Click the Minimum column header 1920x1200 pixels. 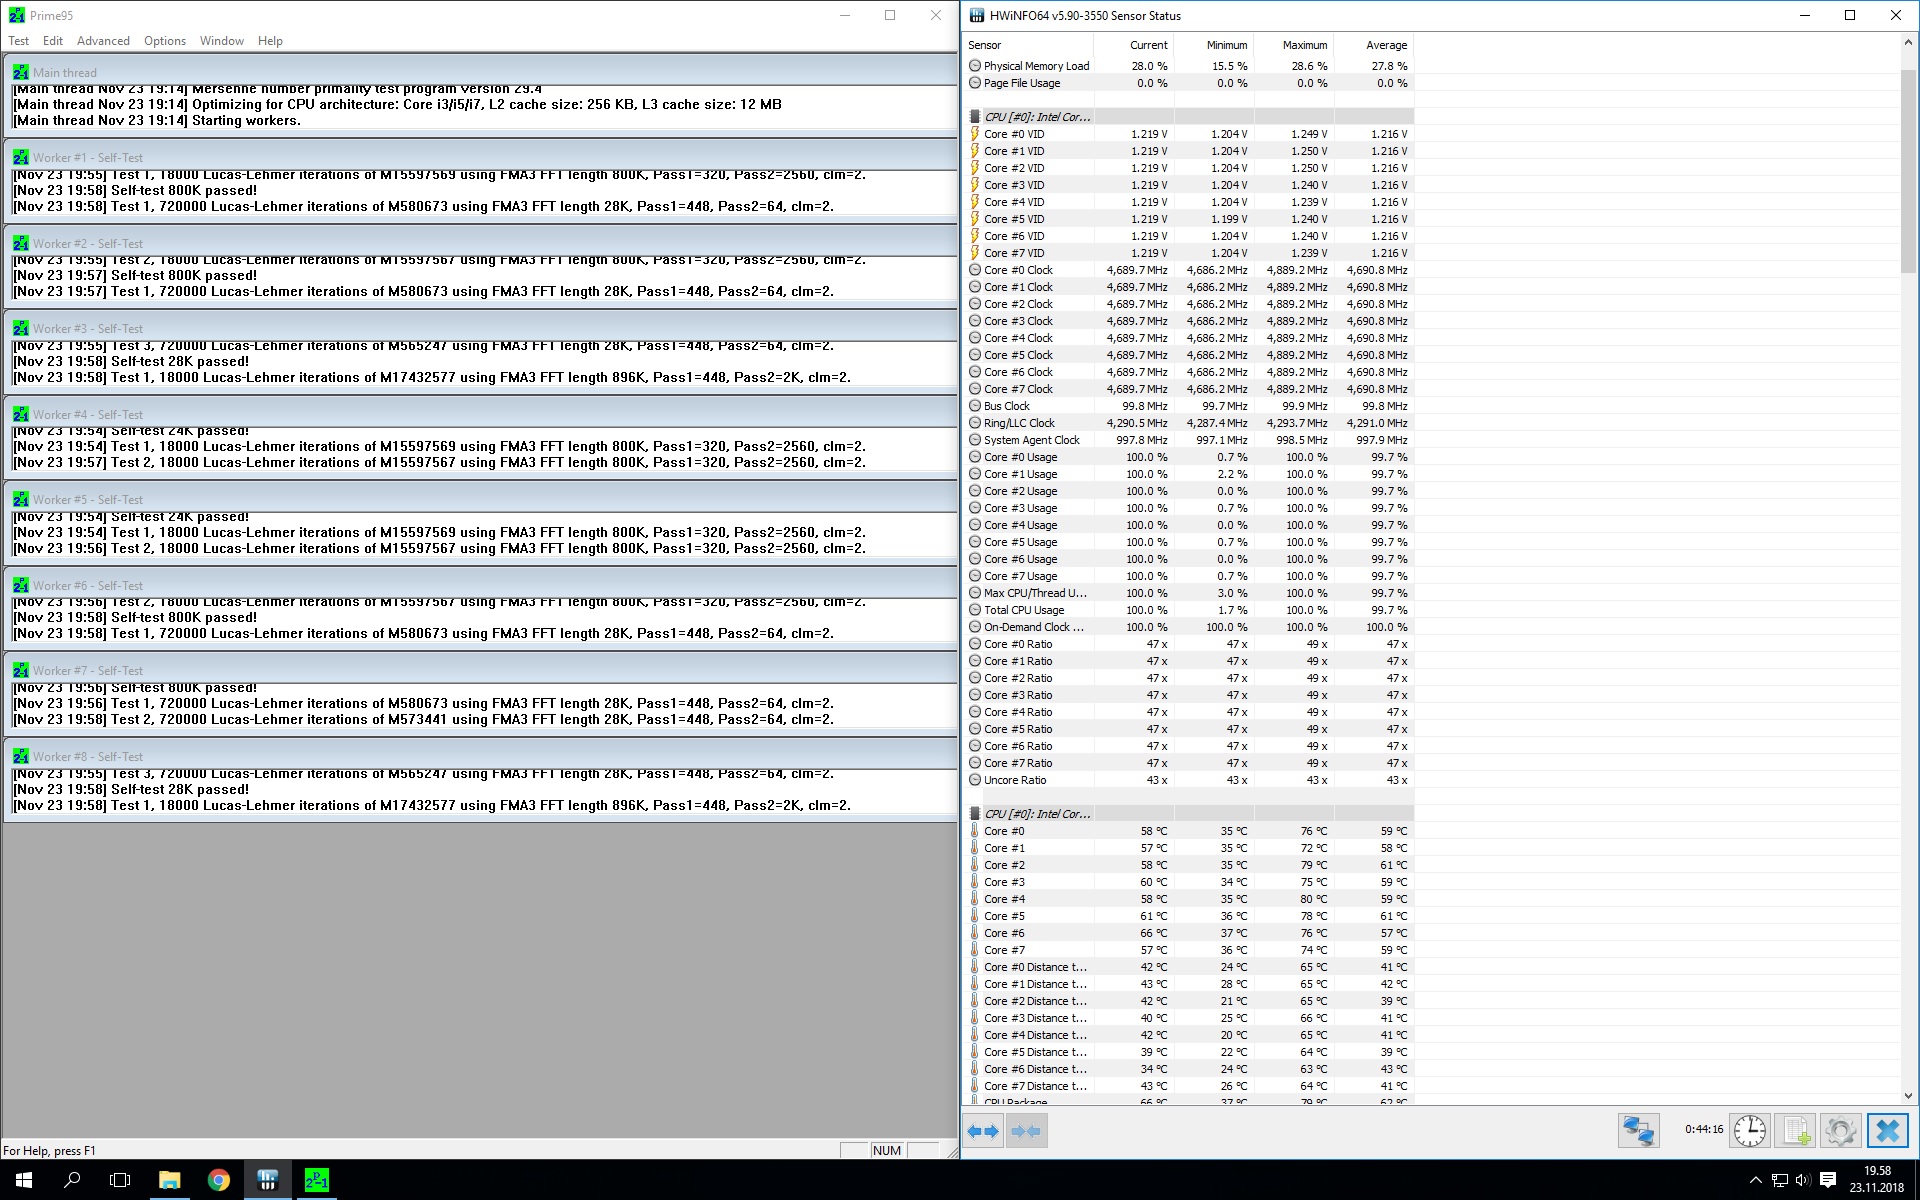[1213, 45]
